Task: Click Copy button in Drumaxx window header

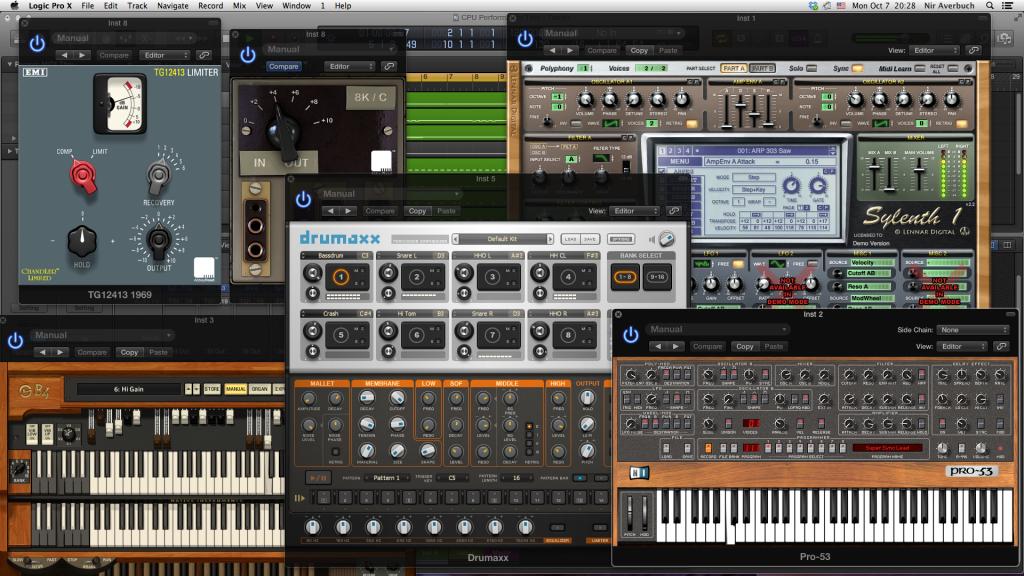Action: [x=417, y=211]
